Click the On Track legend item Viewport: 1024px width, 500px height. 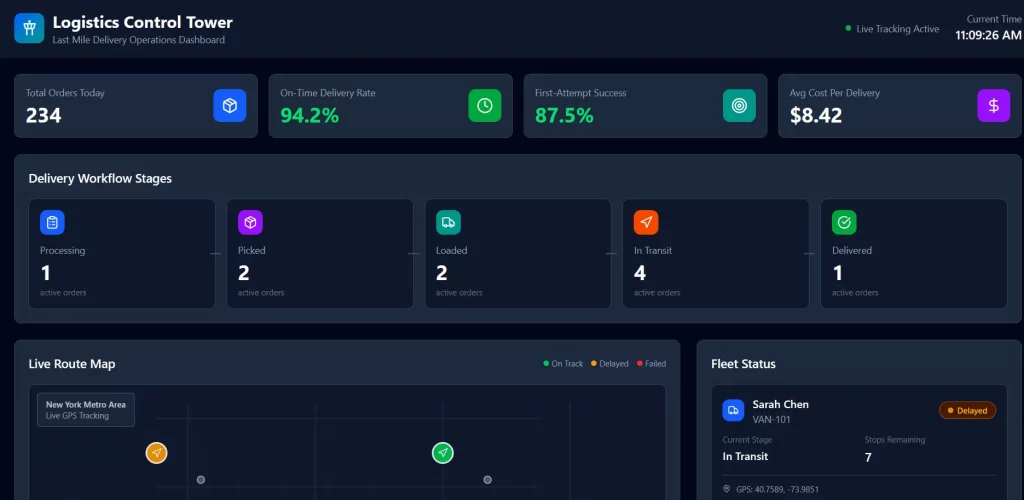(x=563, y=364)
